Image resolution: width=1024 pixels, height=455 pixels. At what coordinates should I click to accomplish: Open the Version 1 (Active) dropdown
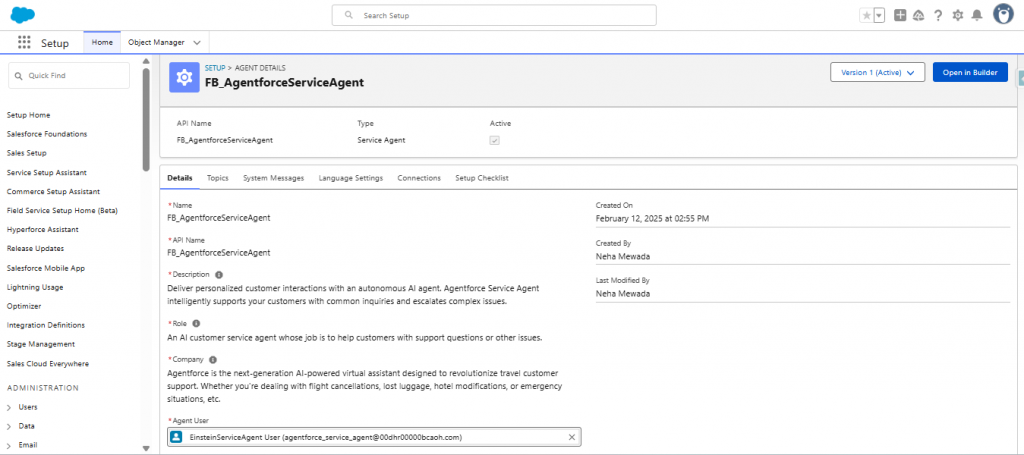[877, 72]
